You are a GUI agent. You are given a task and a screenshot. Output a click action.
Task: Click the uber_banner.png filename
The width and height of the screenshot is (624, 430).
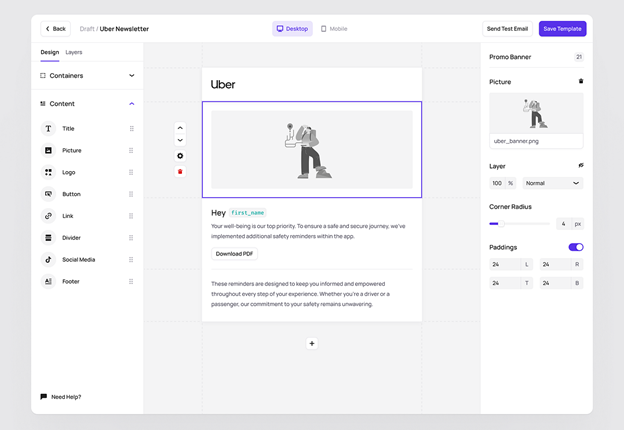[516, 141]
